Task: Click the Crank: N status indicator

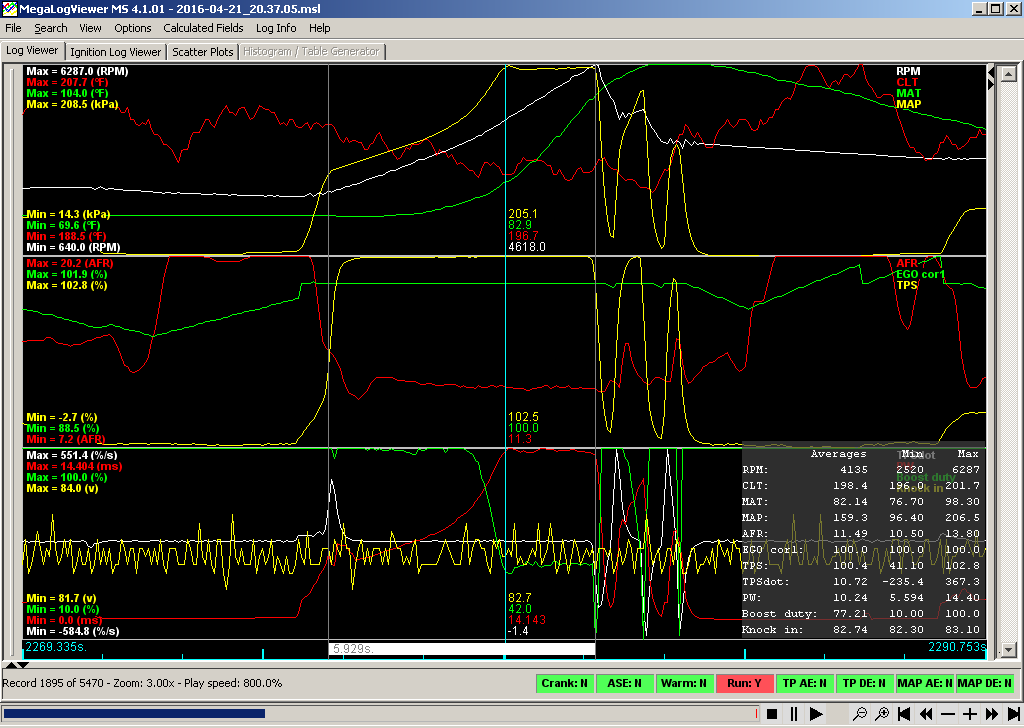Action: pyautogui.click(x=565, y=684)
